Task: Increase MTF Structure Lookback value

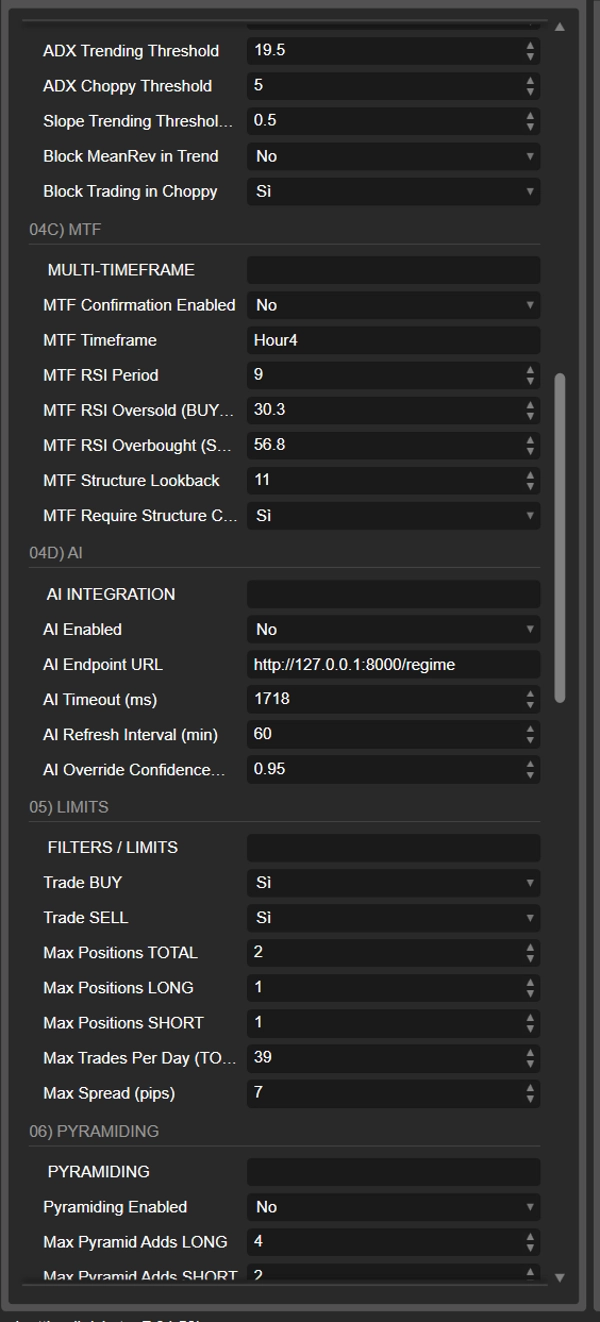Action: point(530,474)
